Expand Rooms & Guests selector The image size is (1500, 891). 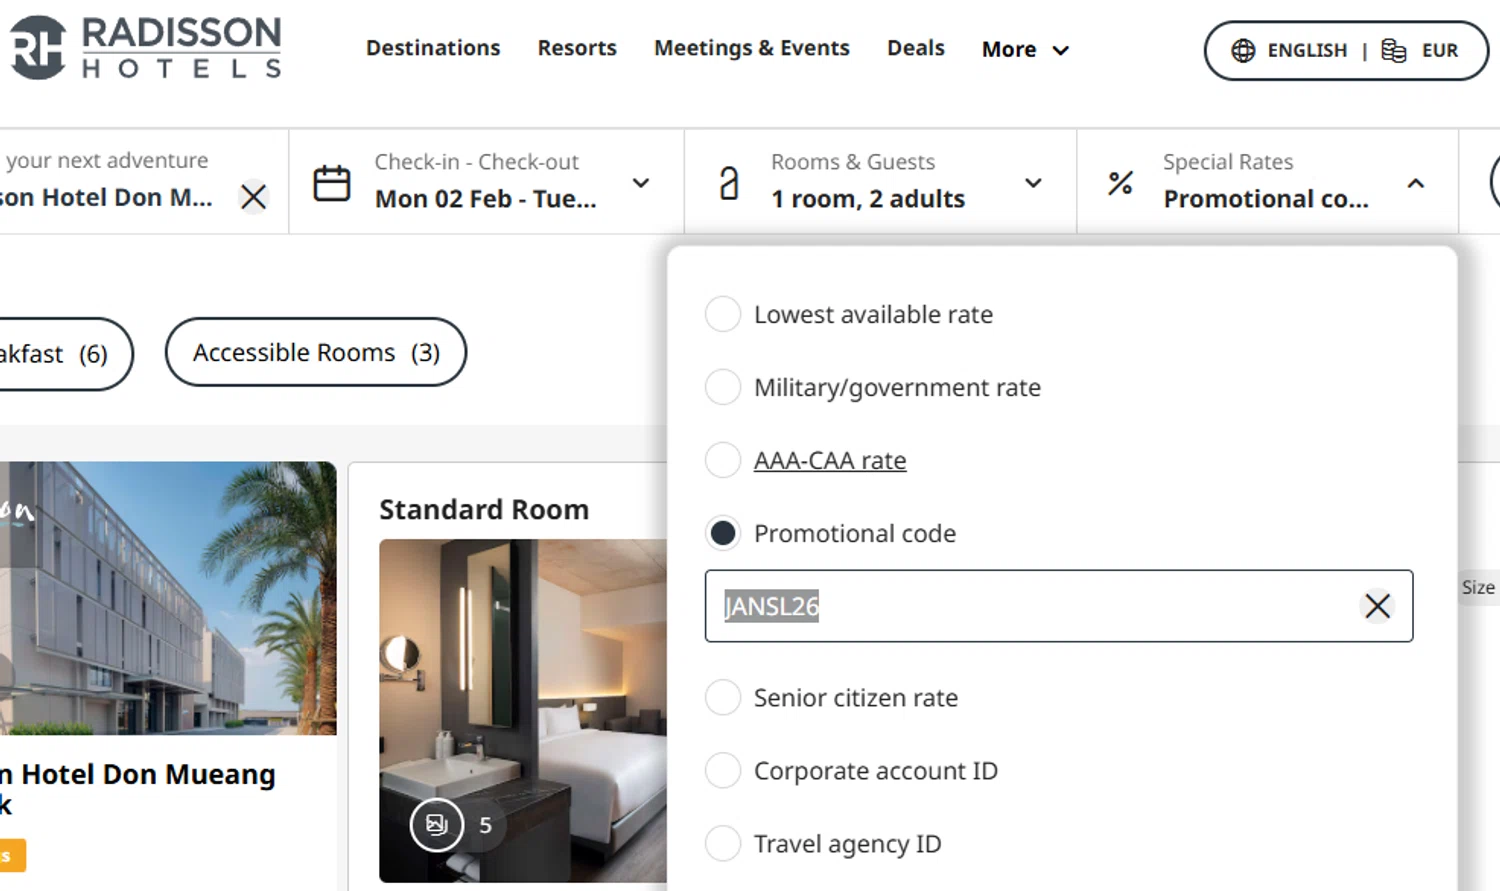(x=1033, y=183)
